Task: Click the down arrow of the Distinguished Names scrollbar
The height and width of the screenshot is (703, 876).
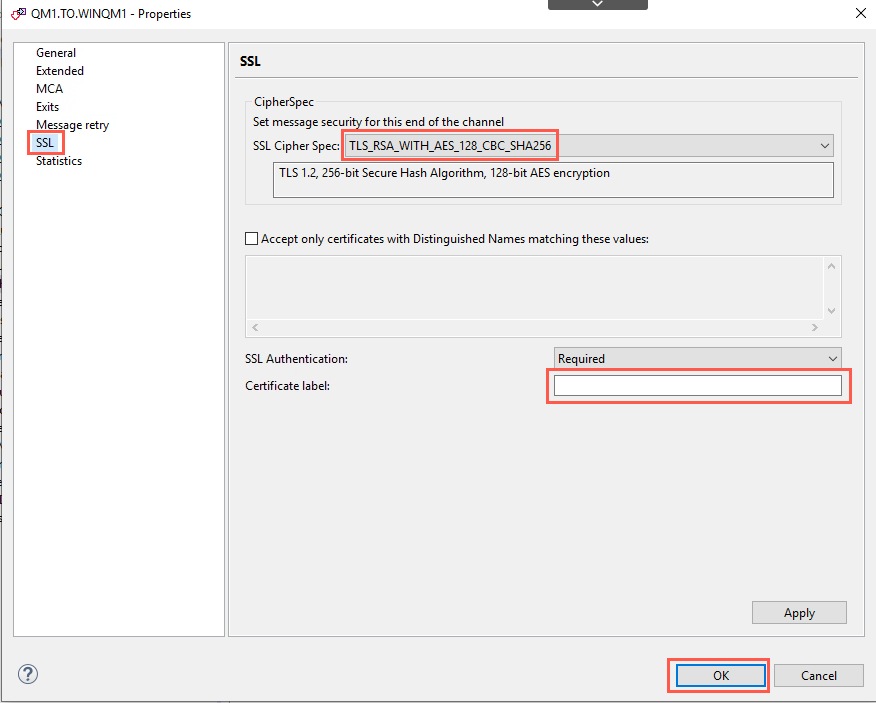Action: tap(831, 311)
